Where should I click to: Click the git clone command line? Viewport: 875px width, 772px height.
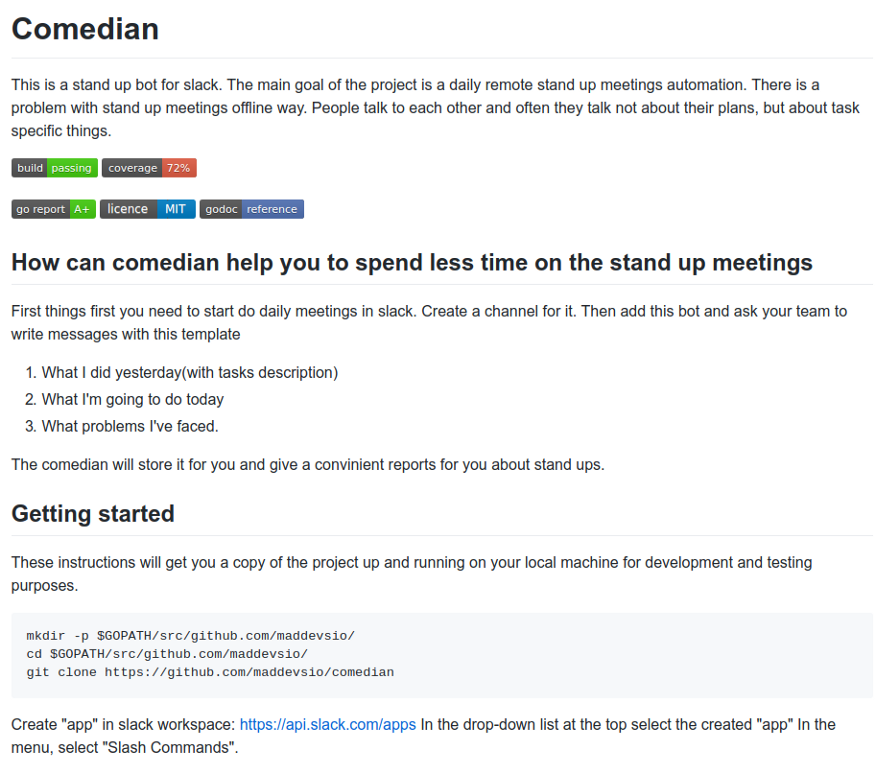click(x=210, y=672)
